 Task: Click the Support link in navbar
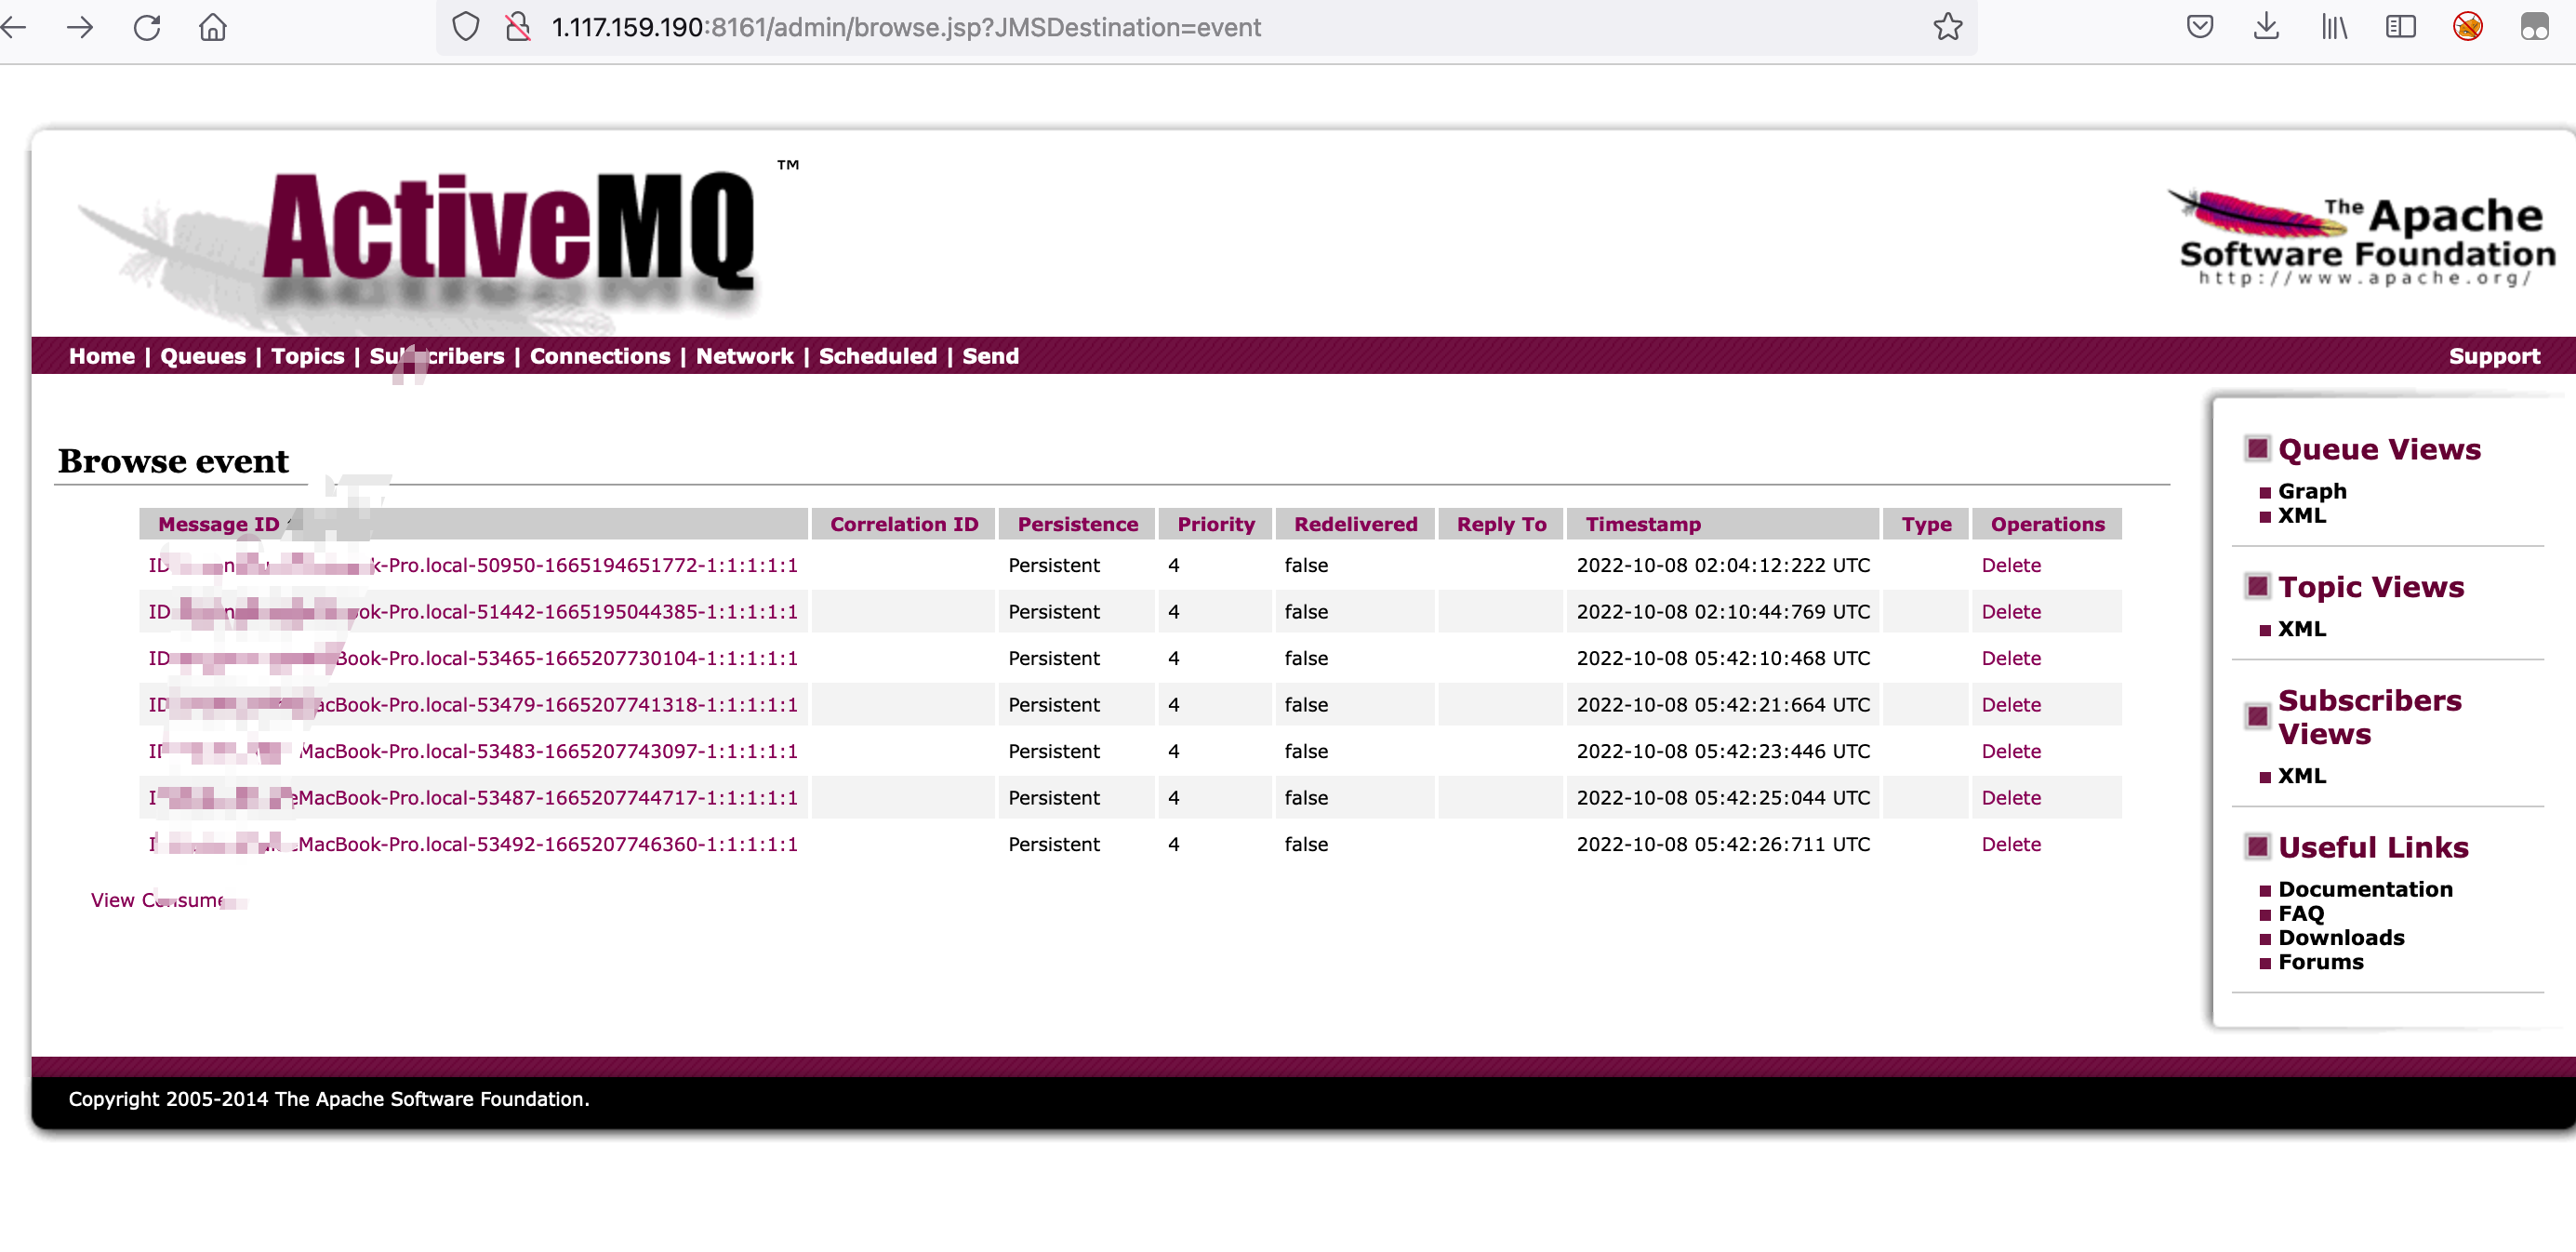(2493, 356)
